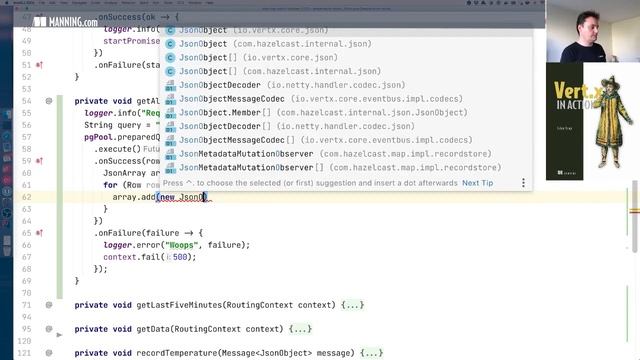Image resolution: width=640 pixels, height=360 pixels.
Task: Click gutter marker on line 65
Action: pos(39,233)
